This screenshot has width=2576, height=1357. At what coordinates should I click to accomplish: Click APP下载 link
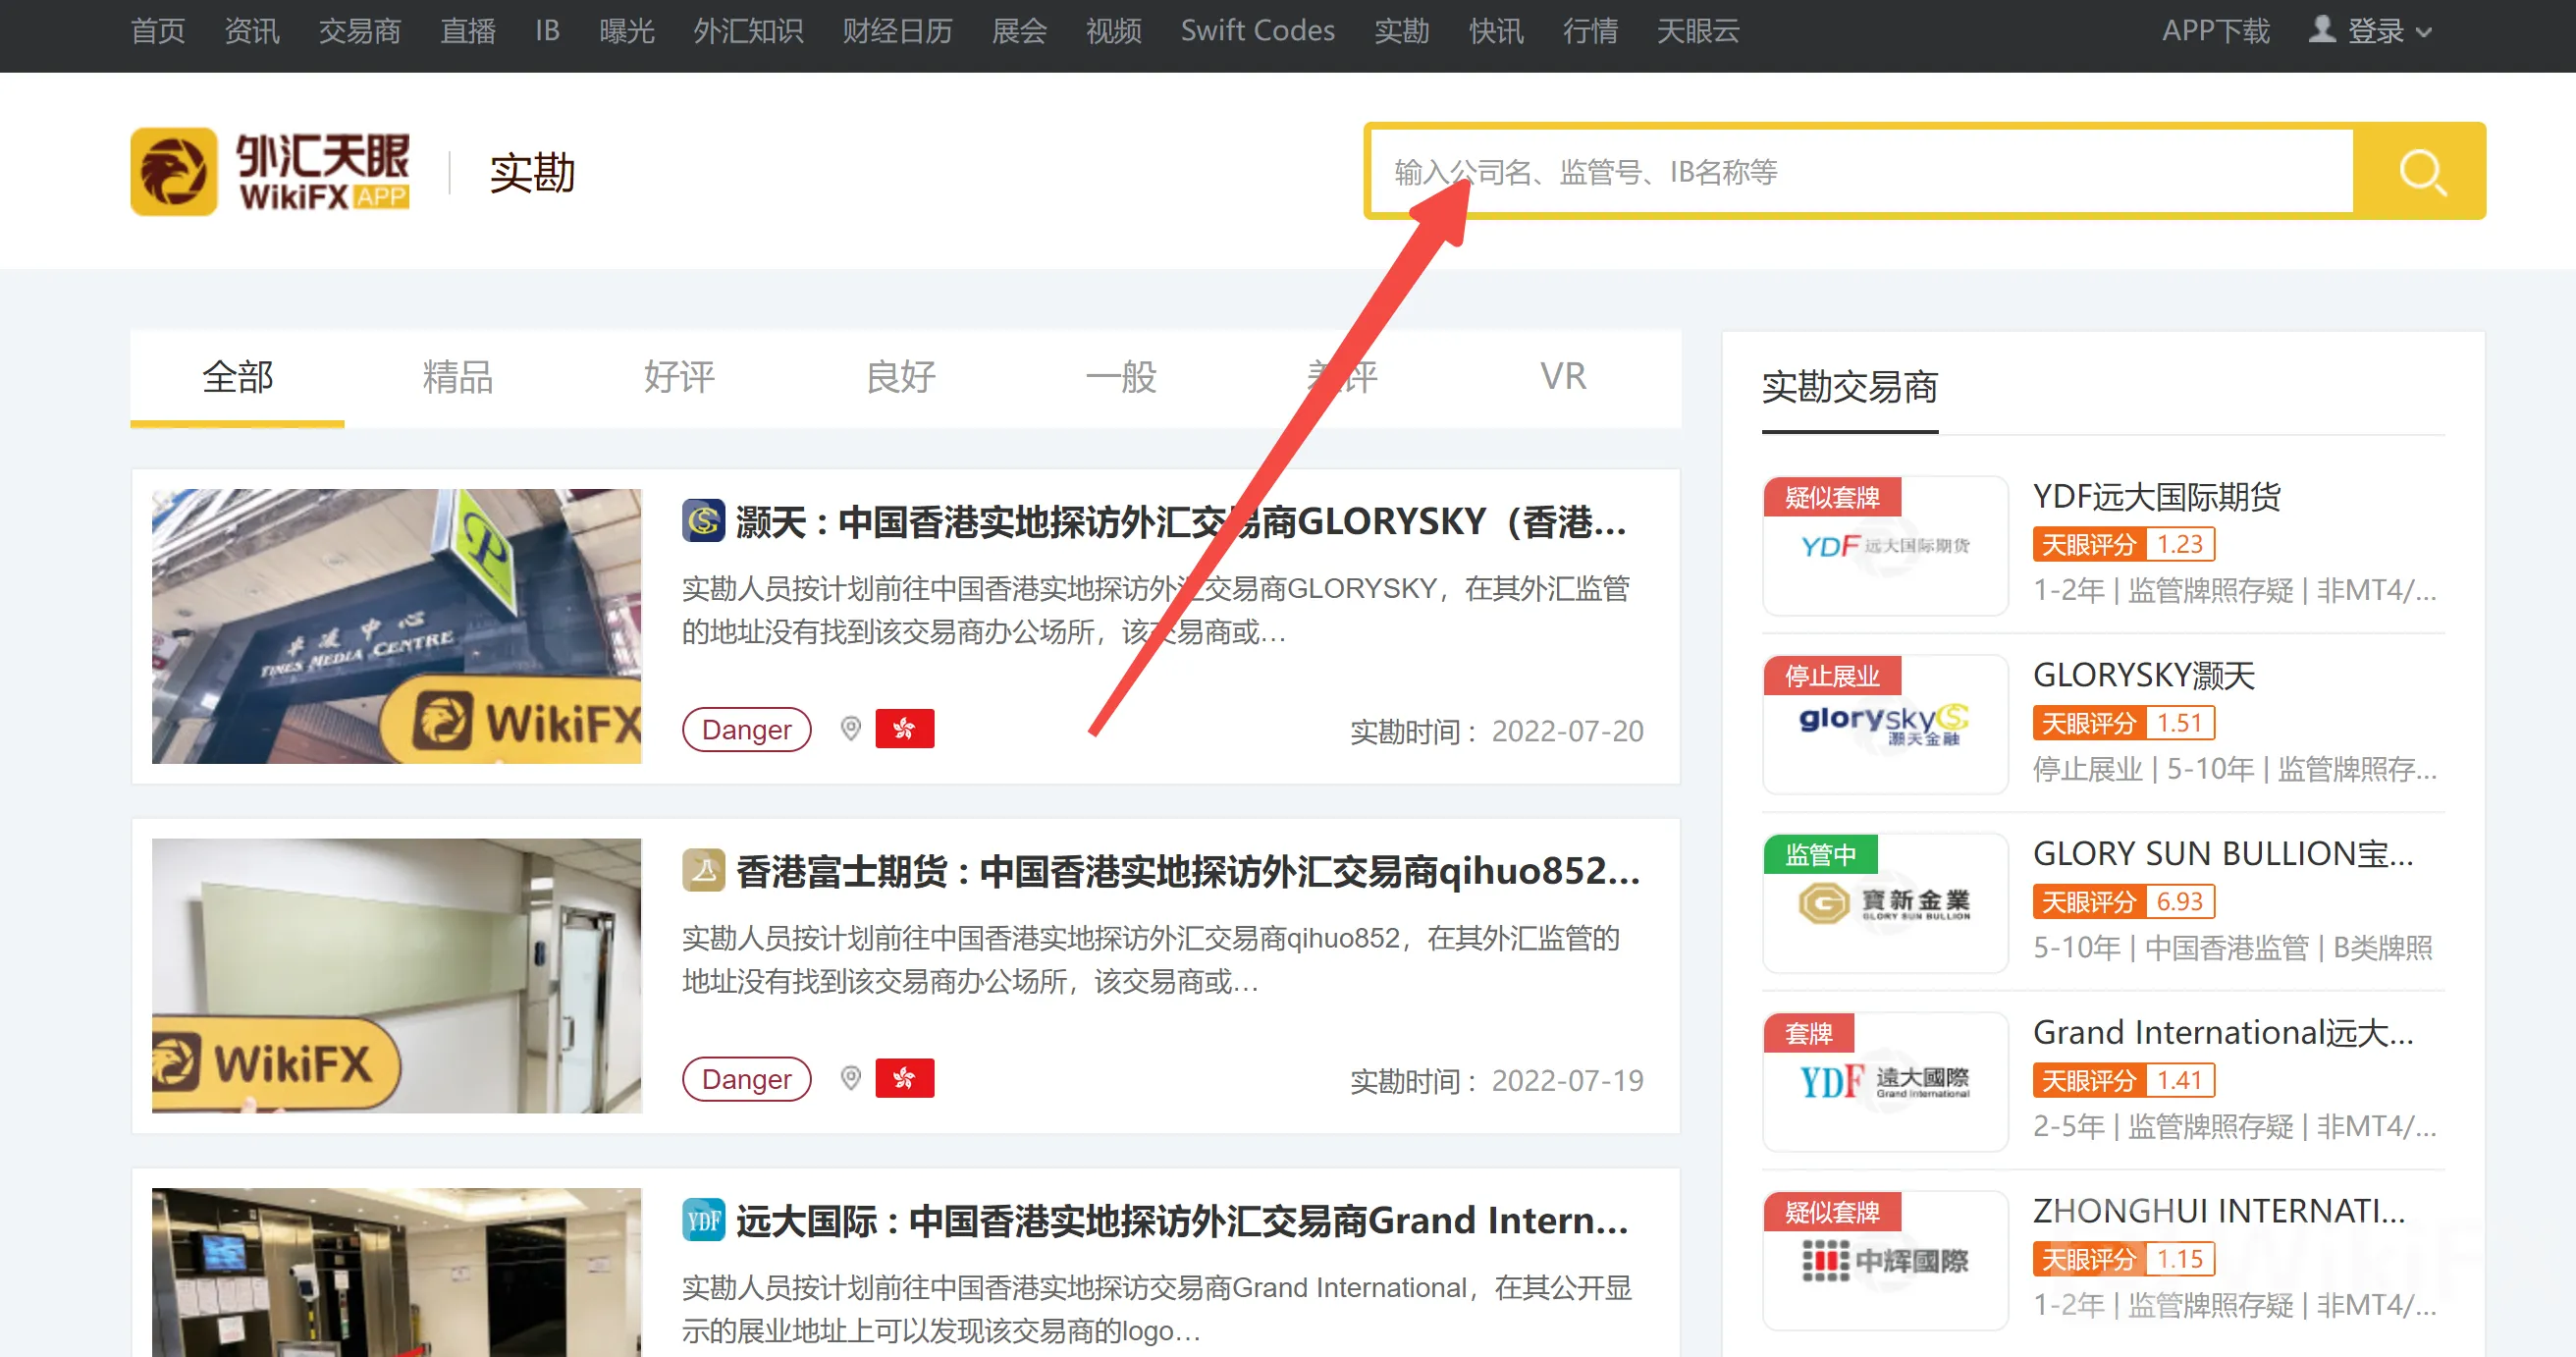(x=2215, y=31)
